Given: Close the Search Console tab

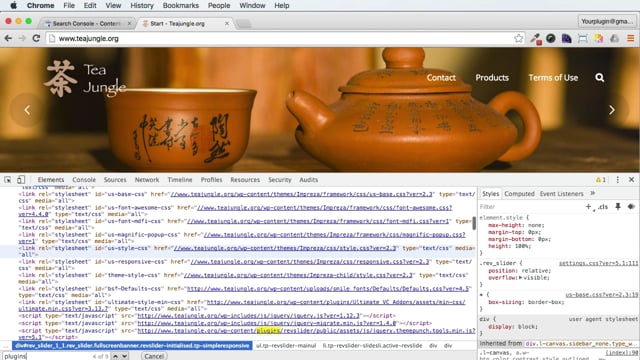Looking at the screenshot, I should tap(129, 24).
